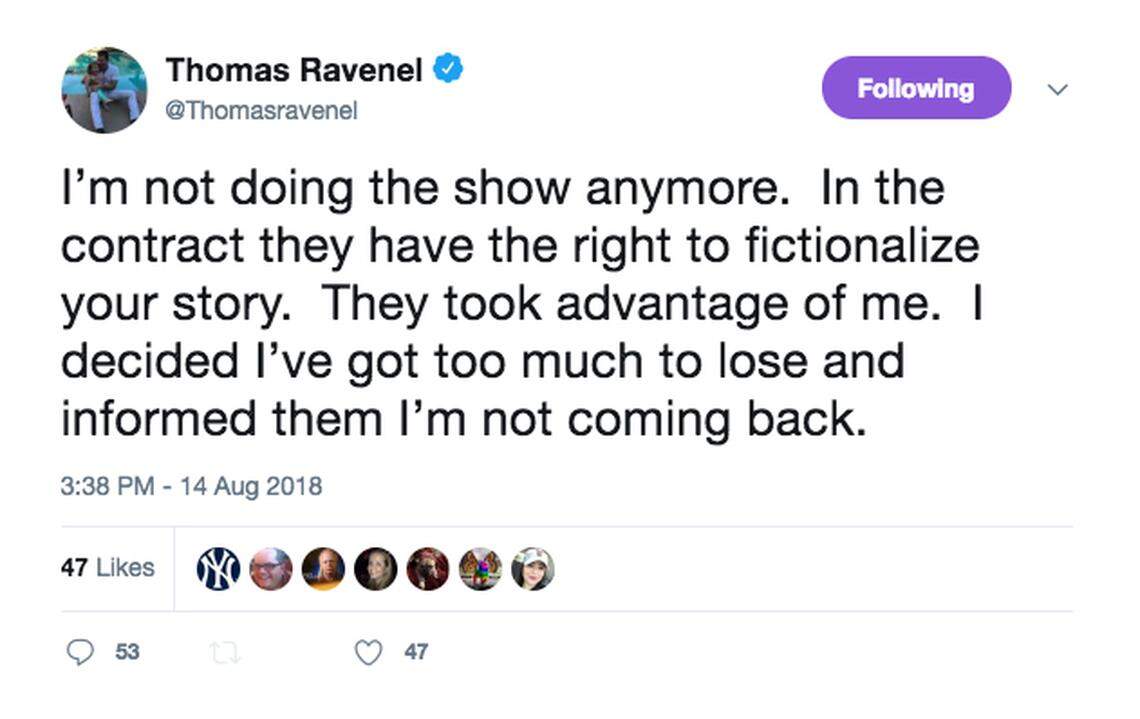
Task: Click the reply speech bubble icon
Action: click(x=81, y=652)
